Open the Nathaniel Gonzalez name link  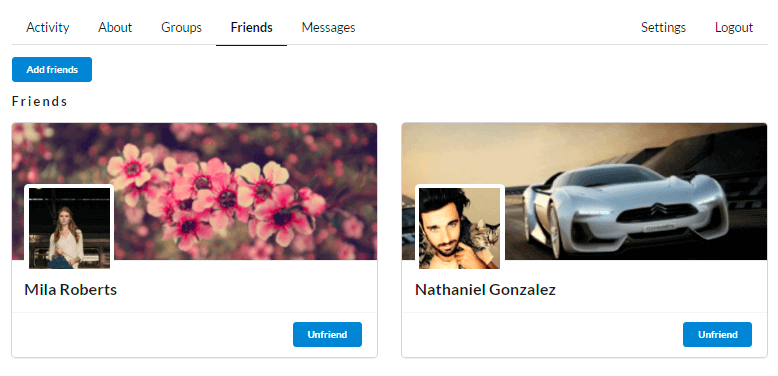pos(485,290)
